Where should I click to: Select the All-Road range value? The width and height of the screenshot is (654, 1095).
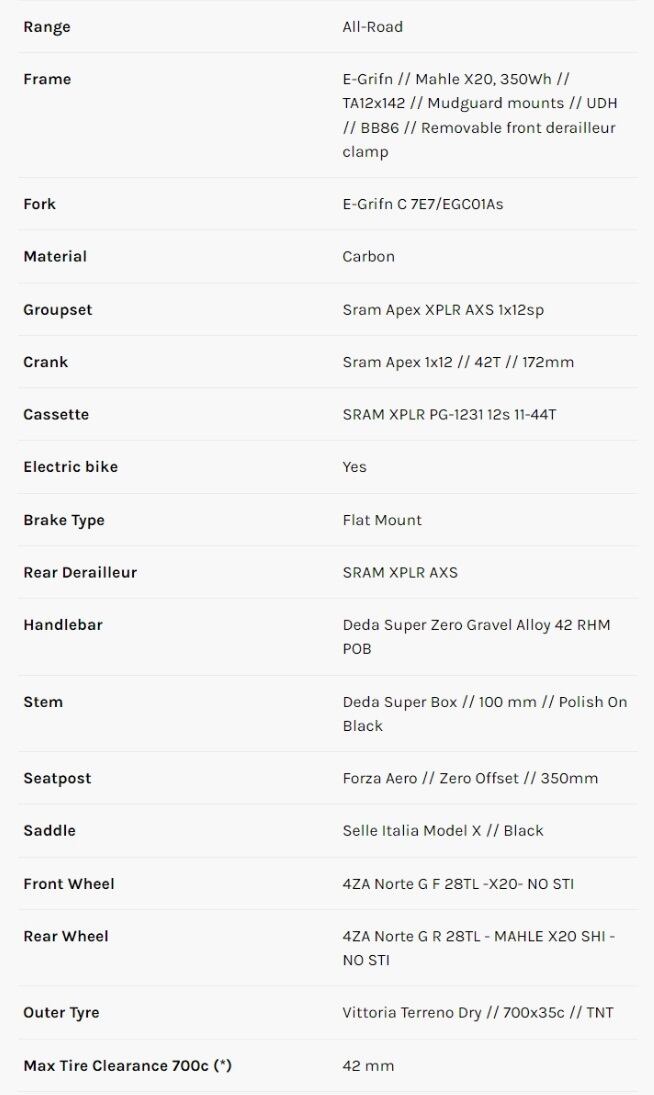[x=372, y=27]
